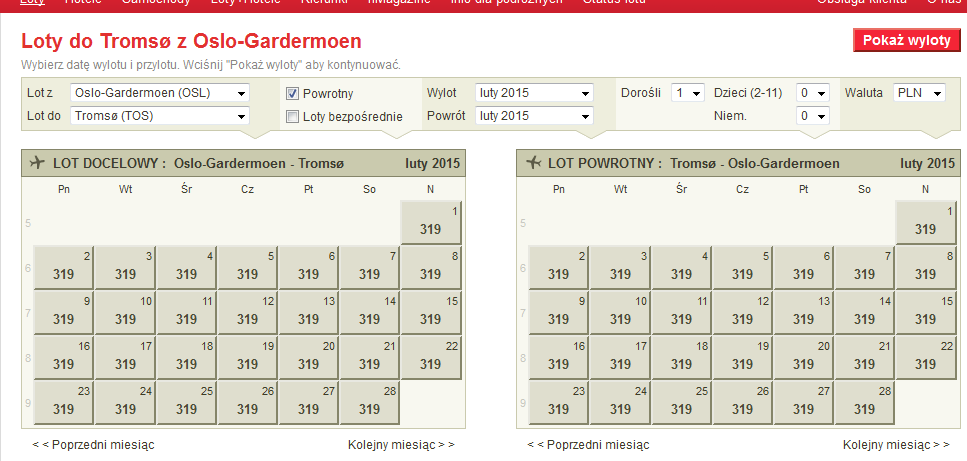Select February 23 in the outbound calendar
This screenshot has height=461, width=967.
pos(64,402)
